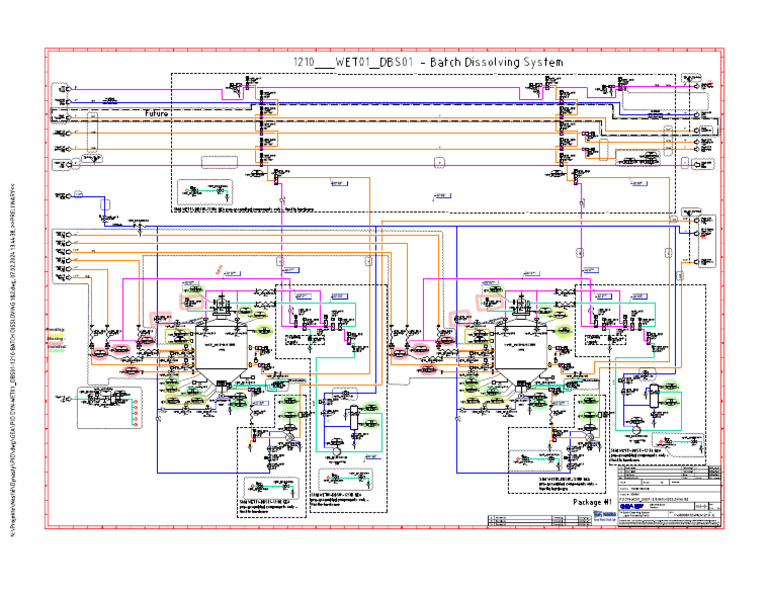Click the pump symbol below right tank

589,436
